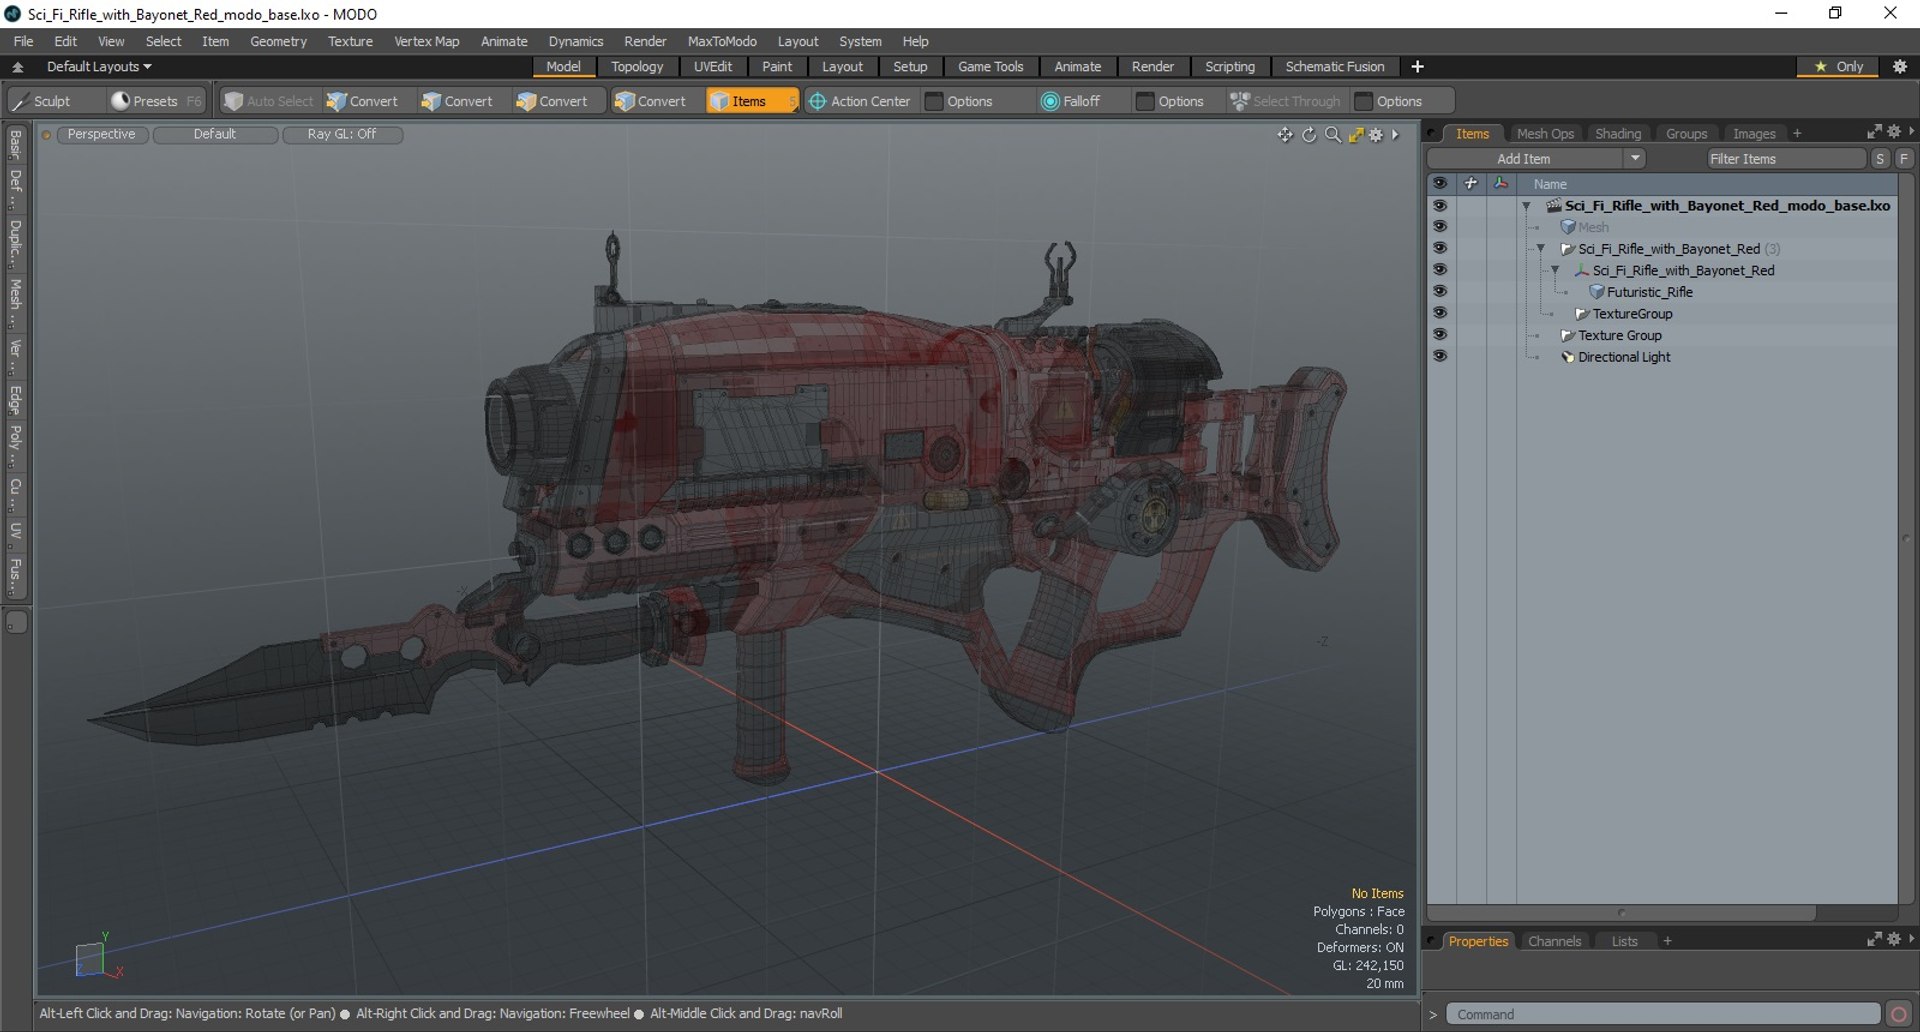Open the Falloff menu
This screenshot has height=1032, width=1920.
1071,101
